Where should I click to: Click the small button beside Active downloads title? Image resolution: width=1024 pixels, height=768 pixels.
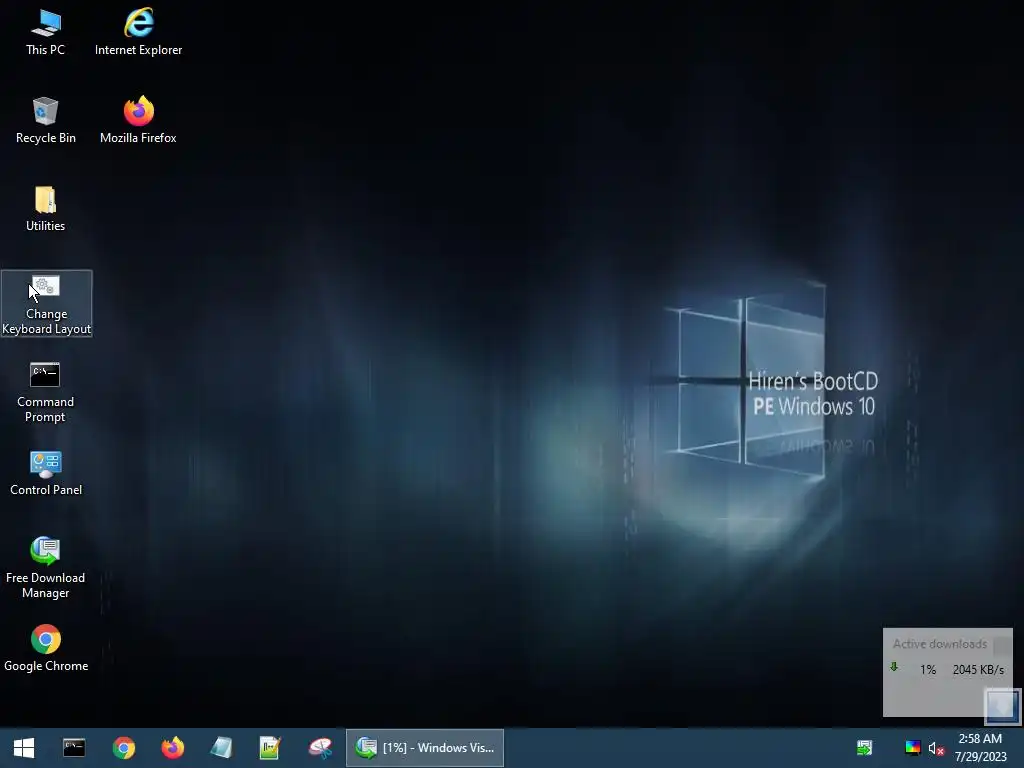click(1002, 645)
